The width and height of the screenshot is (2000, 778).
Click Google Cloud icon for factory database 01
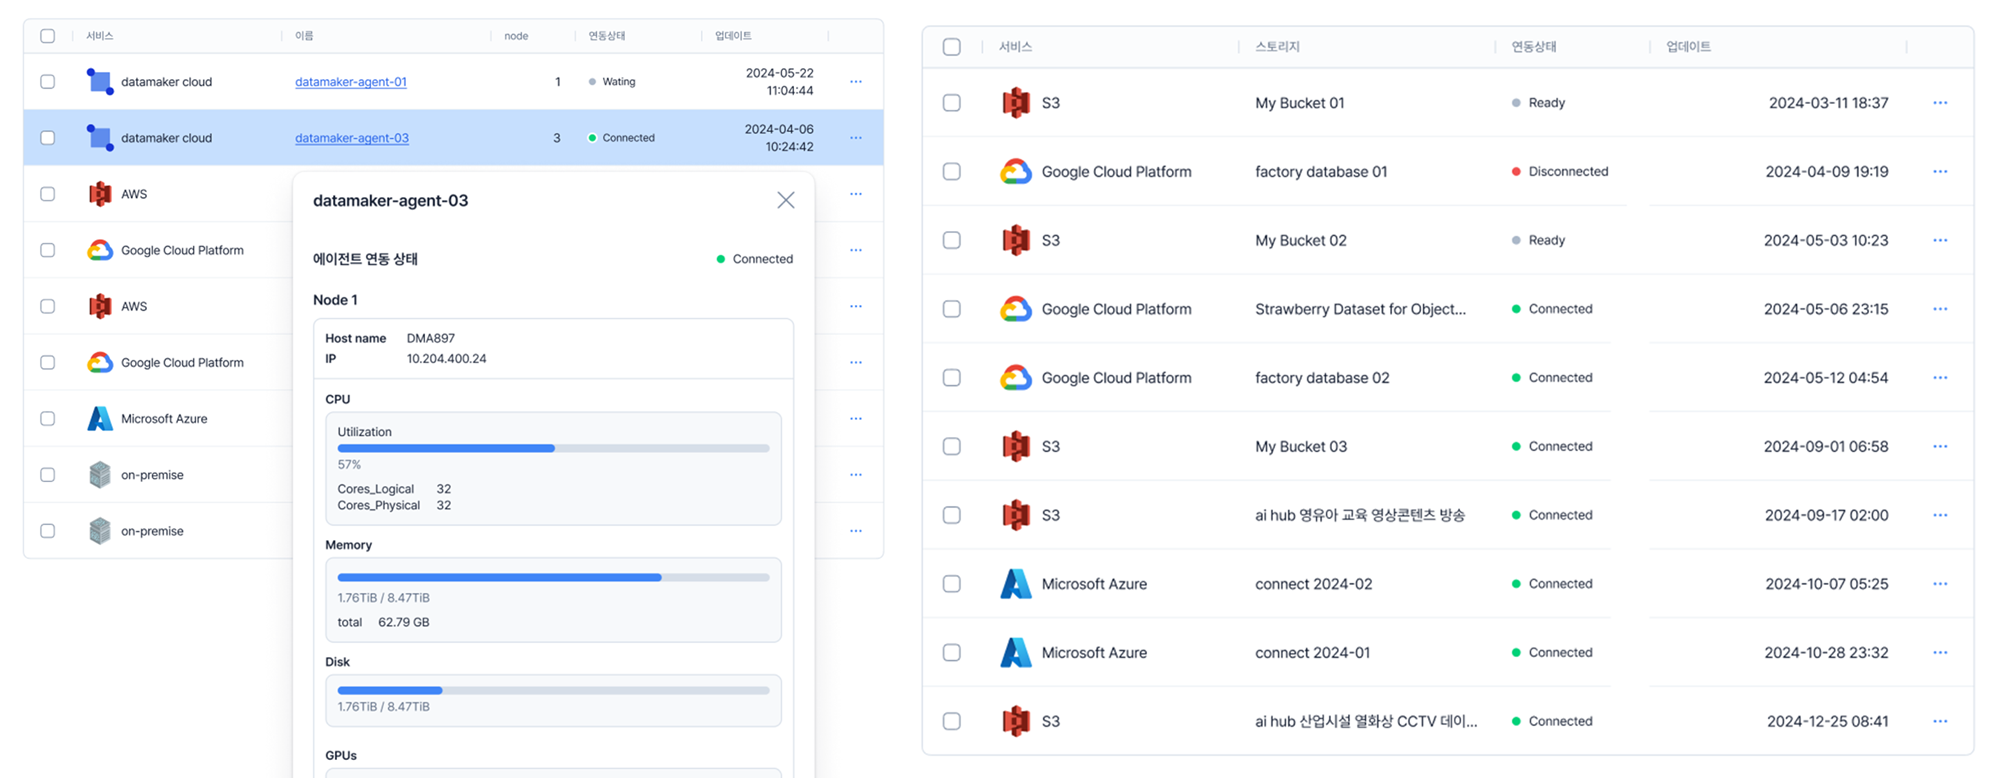coord(1015,172)
